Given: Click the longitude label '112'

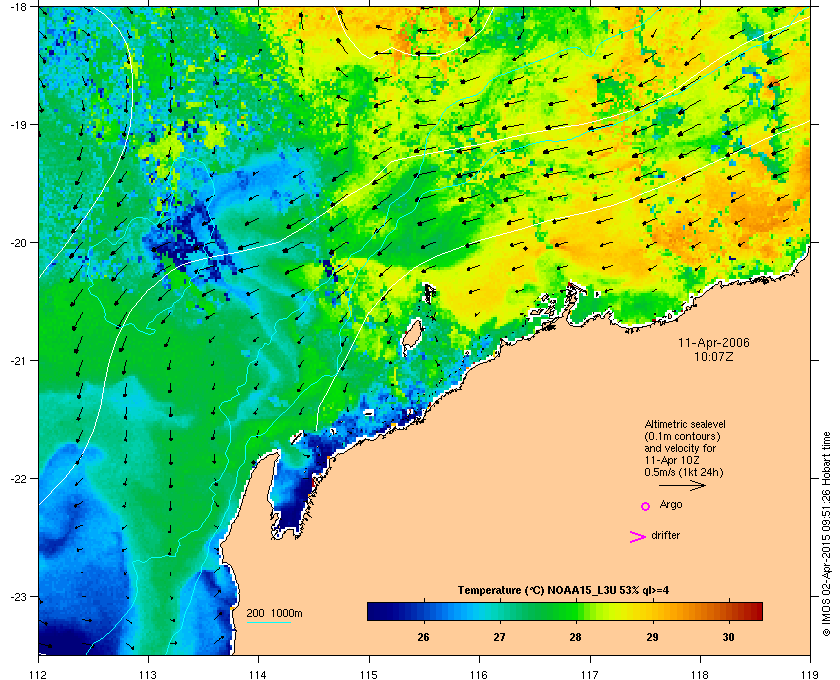Looking at the screenshot, I should click(39, 675).
